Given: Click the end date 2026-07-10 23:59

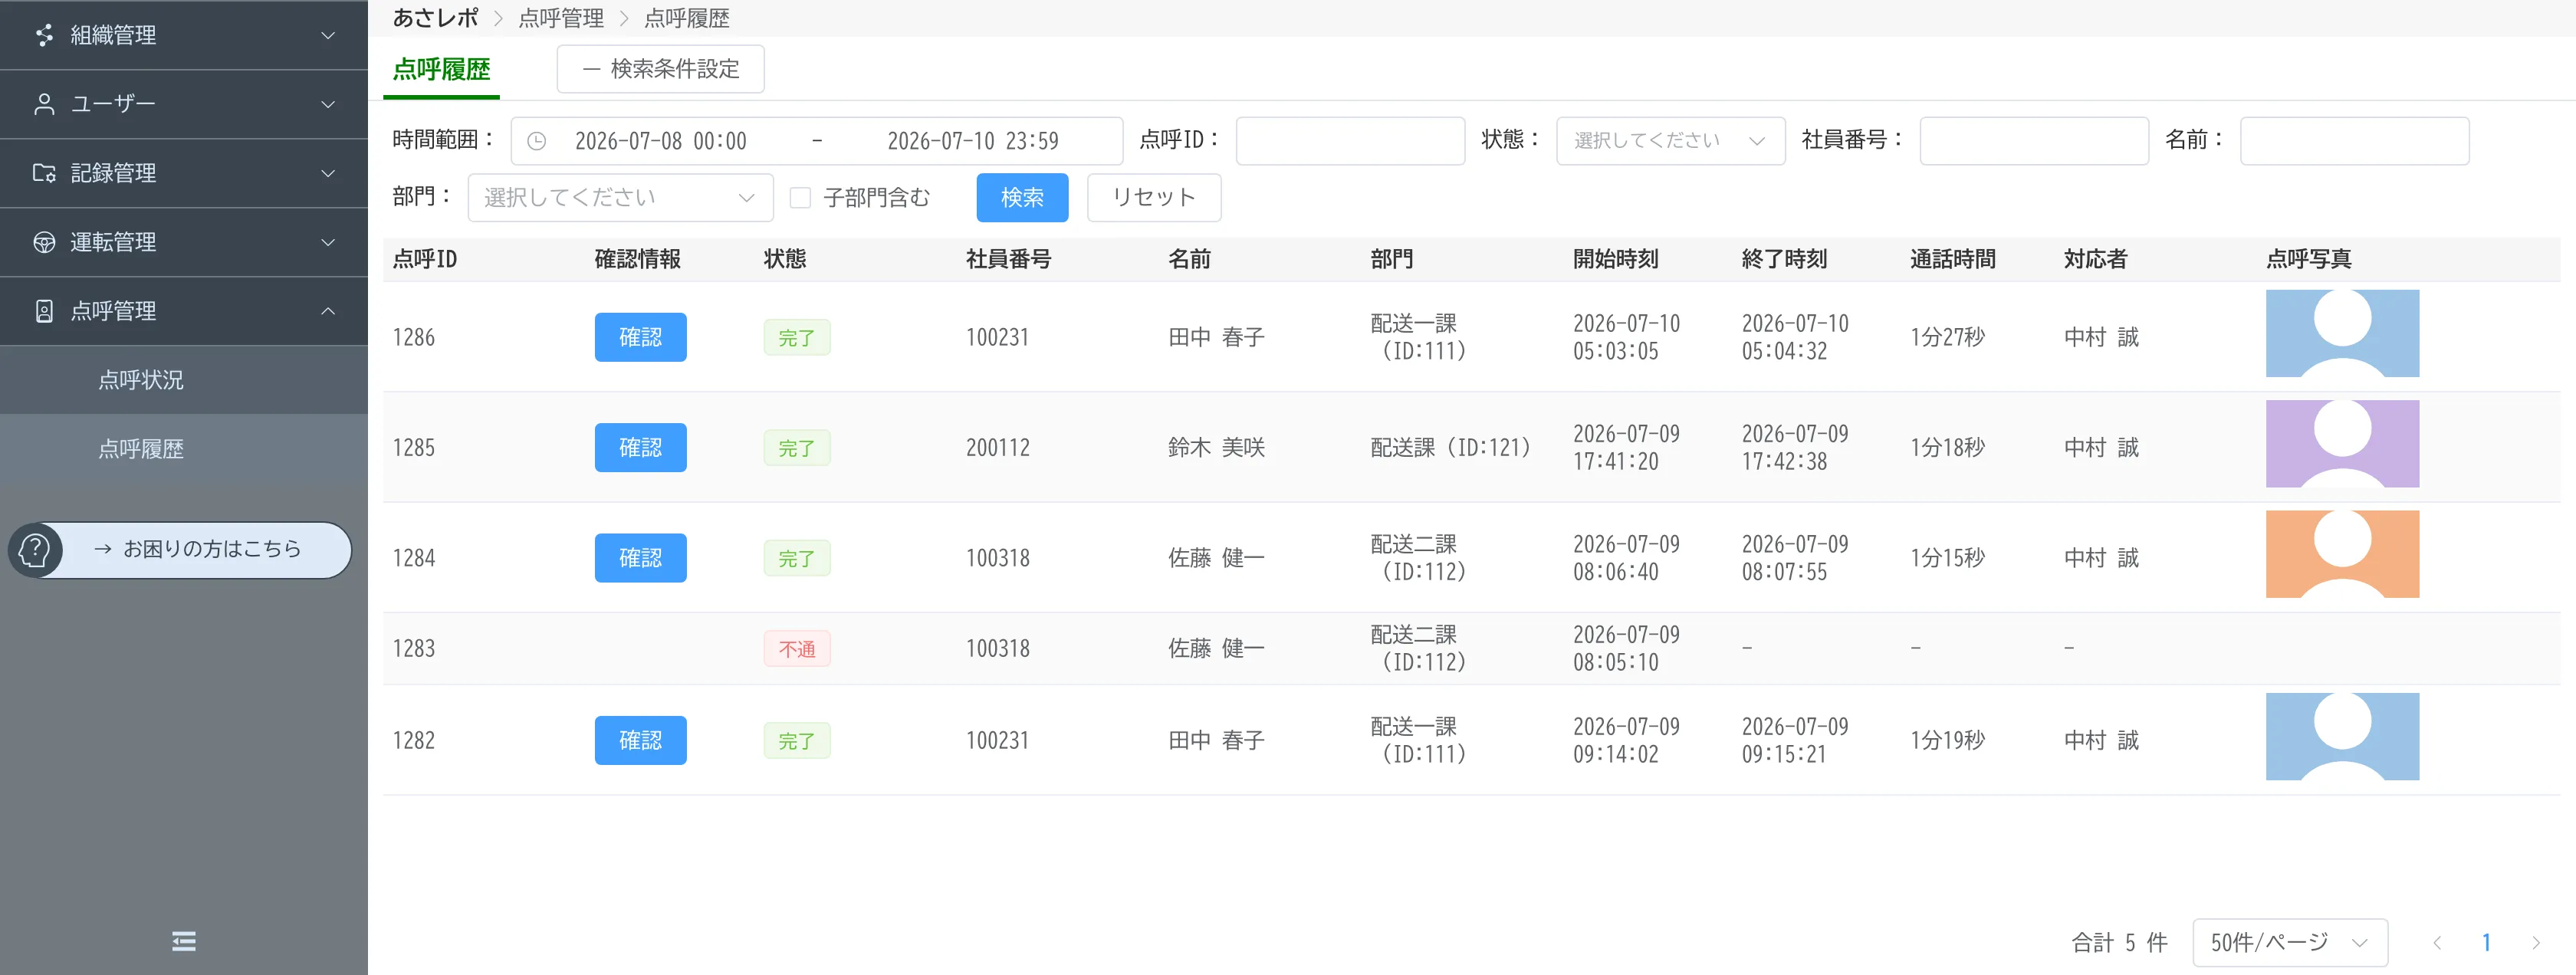Looking at the screenshot, I should click(x=973, y=141).
